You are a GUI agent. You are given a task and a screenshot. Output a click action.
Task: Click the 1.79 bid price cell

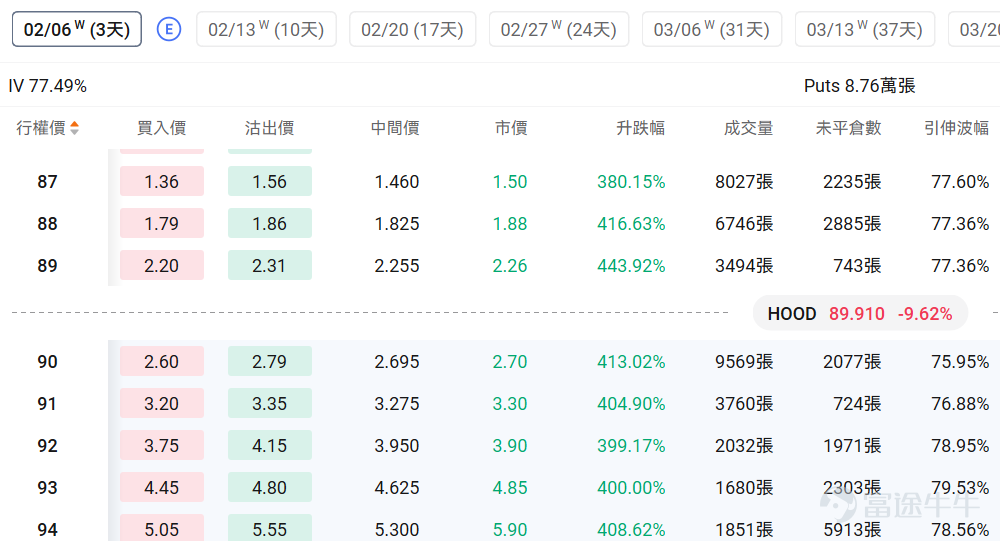coord(162,223)
